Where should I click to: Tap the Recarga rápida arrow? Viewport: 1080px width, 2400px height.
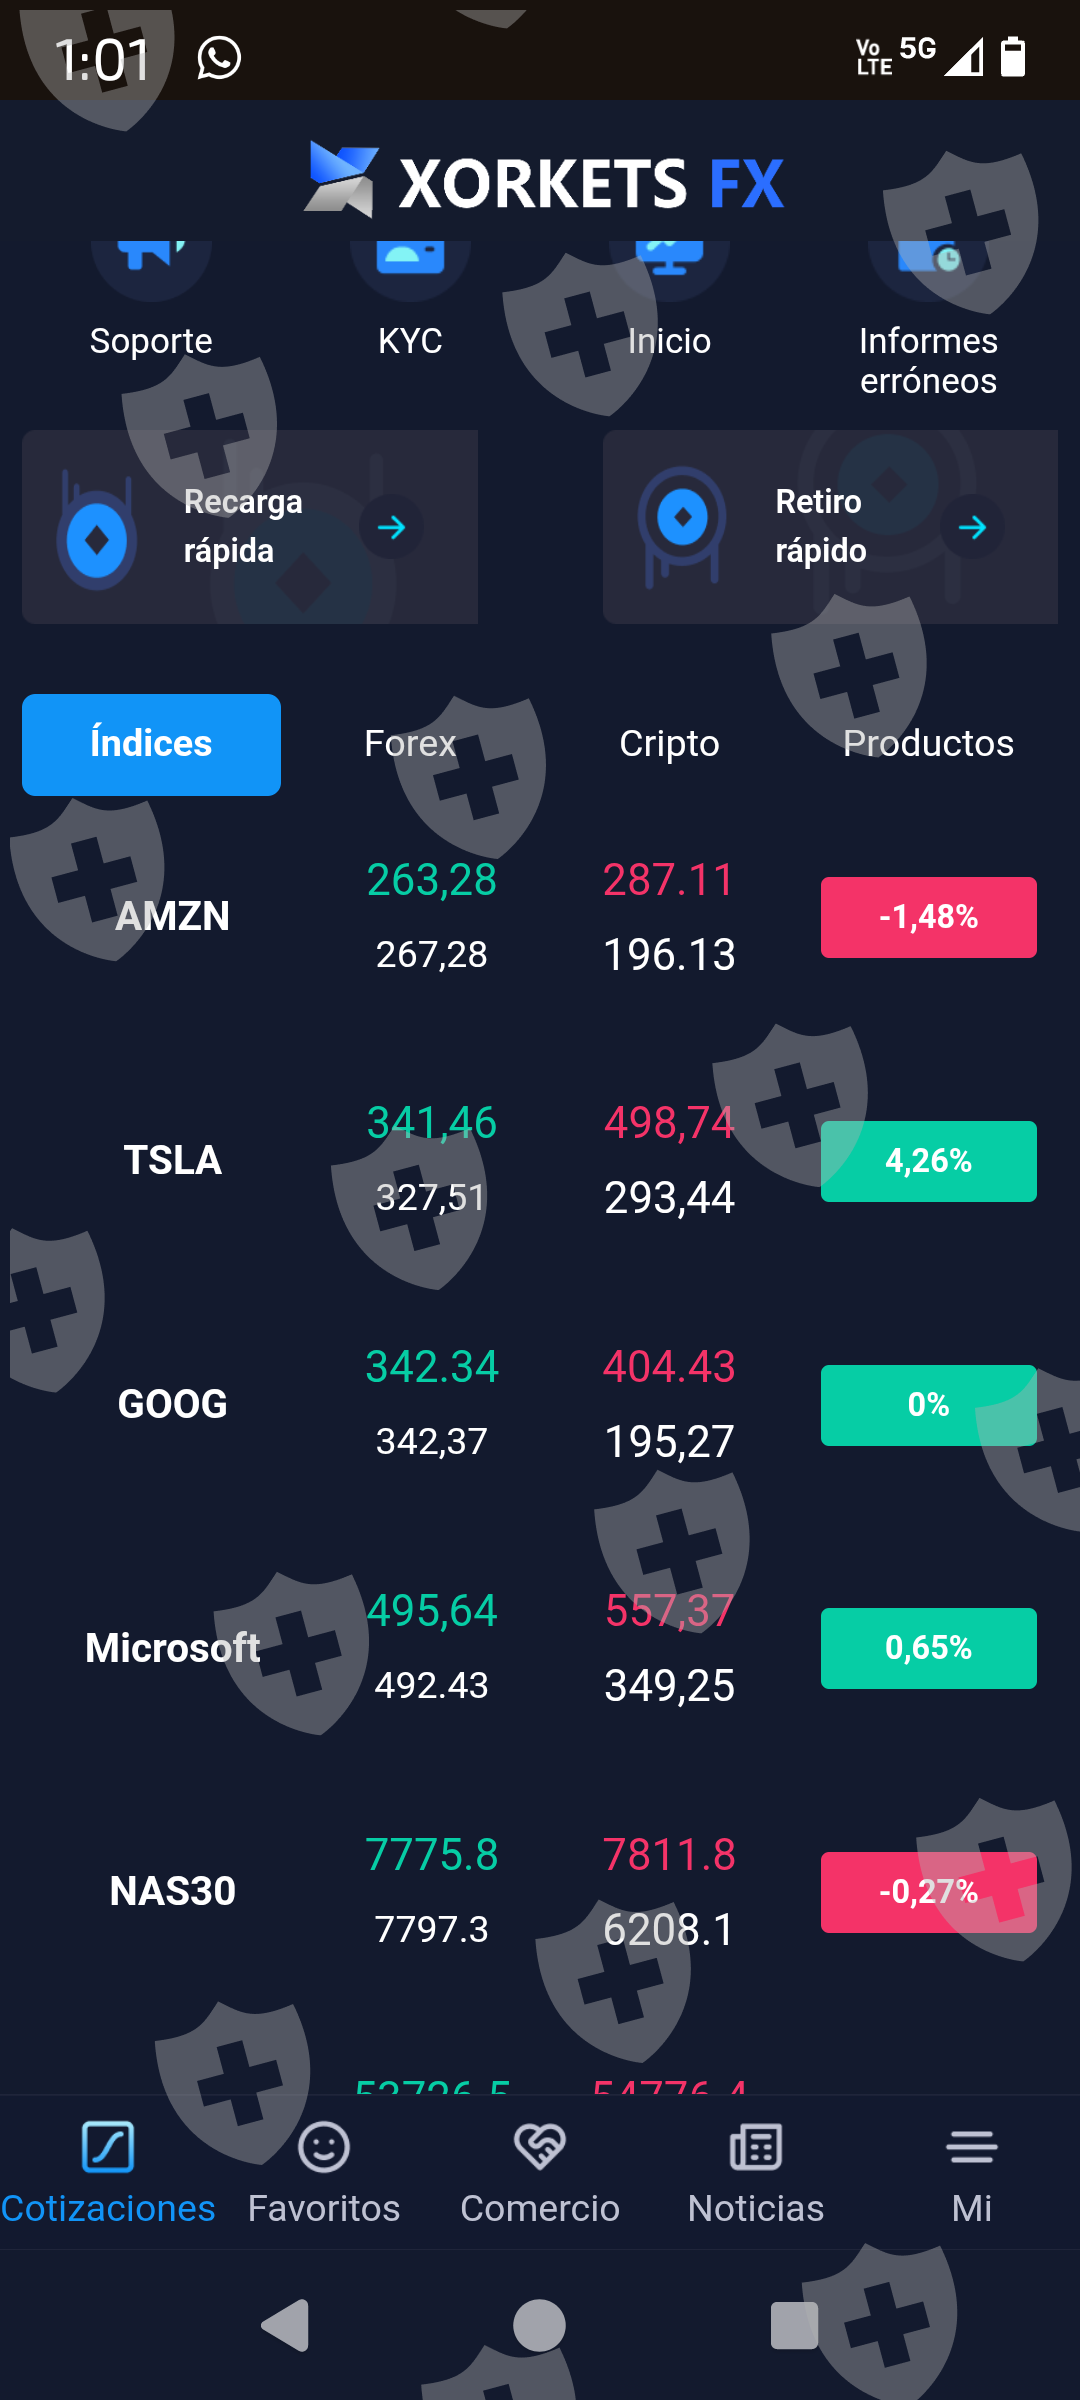391,527
